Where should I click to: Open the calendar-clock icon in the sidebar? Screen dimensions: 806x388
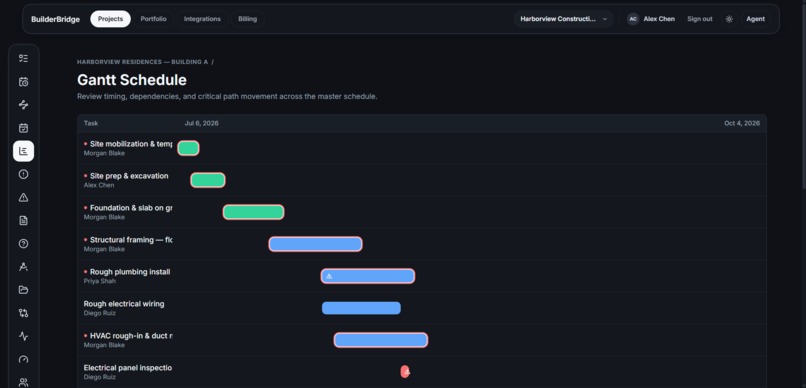pos(23,82)
